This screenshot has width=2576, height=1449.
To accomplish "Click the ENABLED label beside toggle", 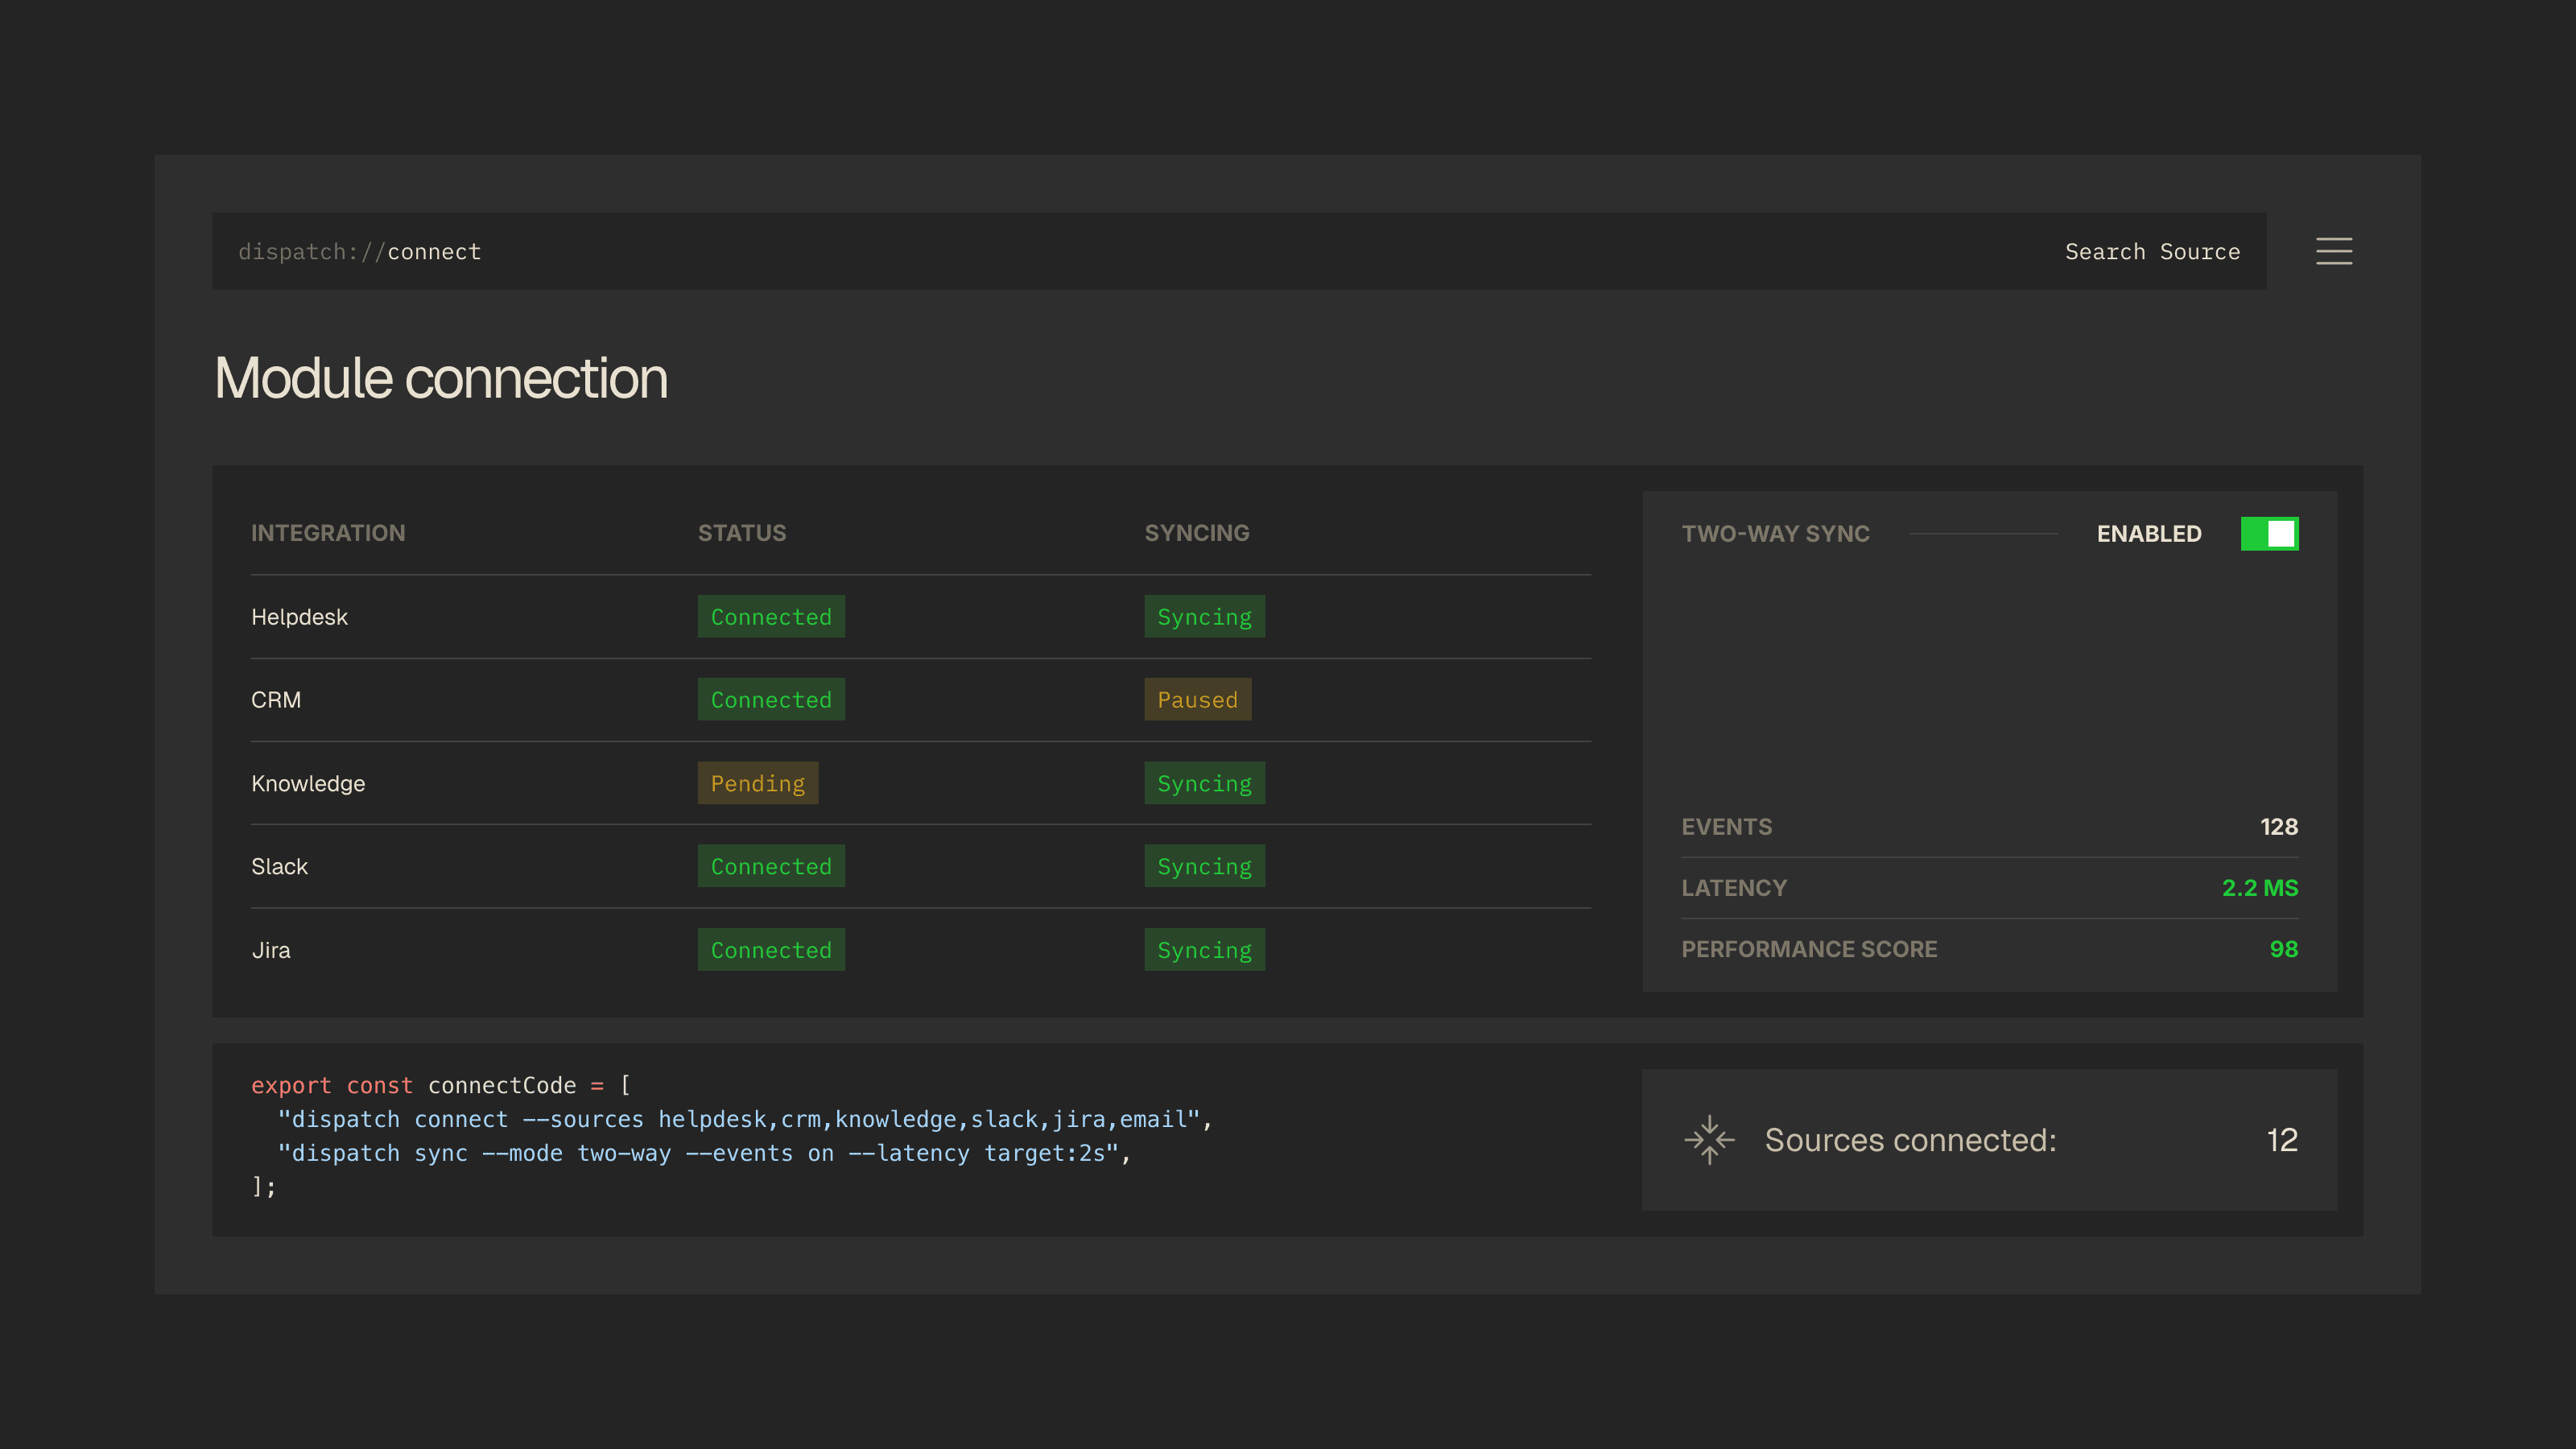I will 2148,534.
